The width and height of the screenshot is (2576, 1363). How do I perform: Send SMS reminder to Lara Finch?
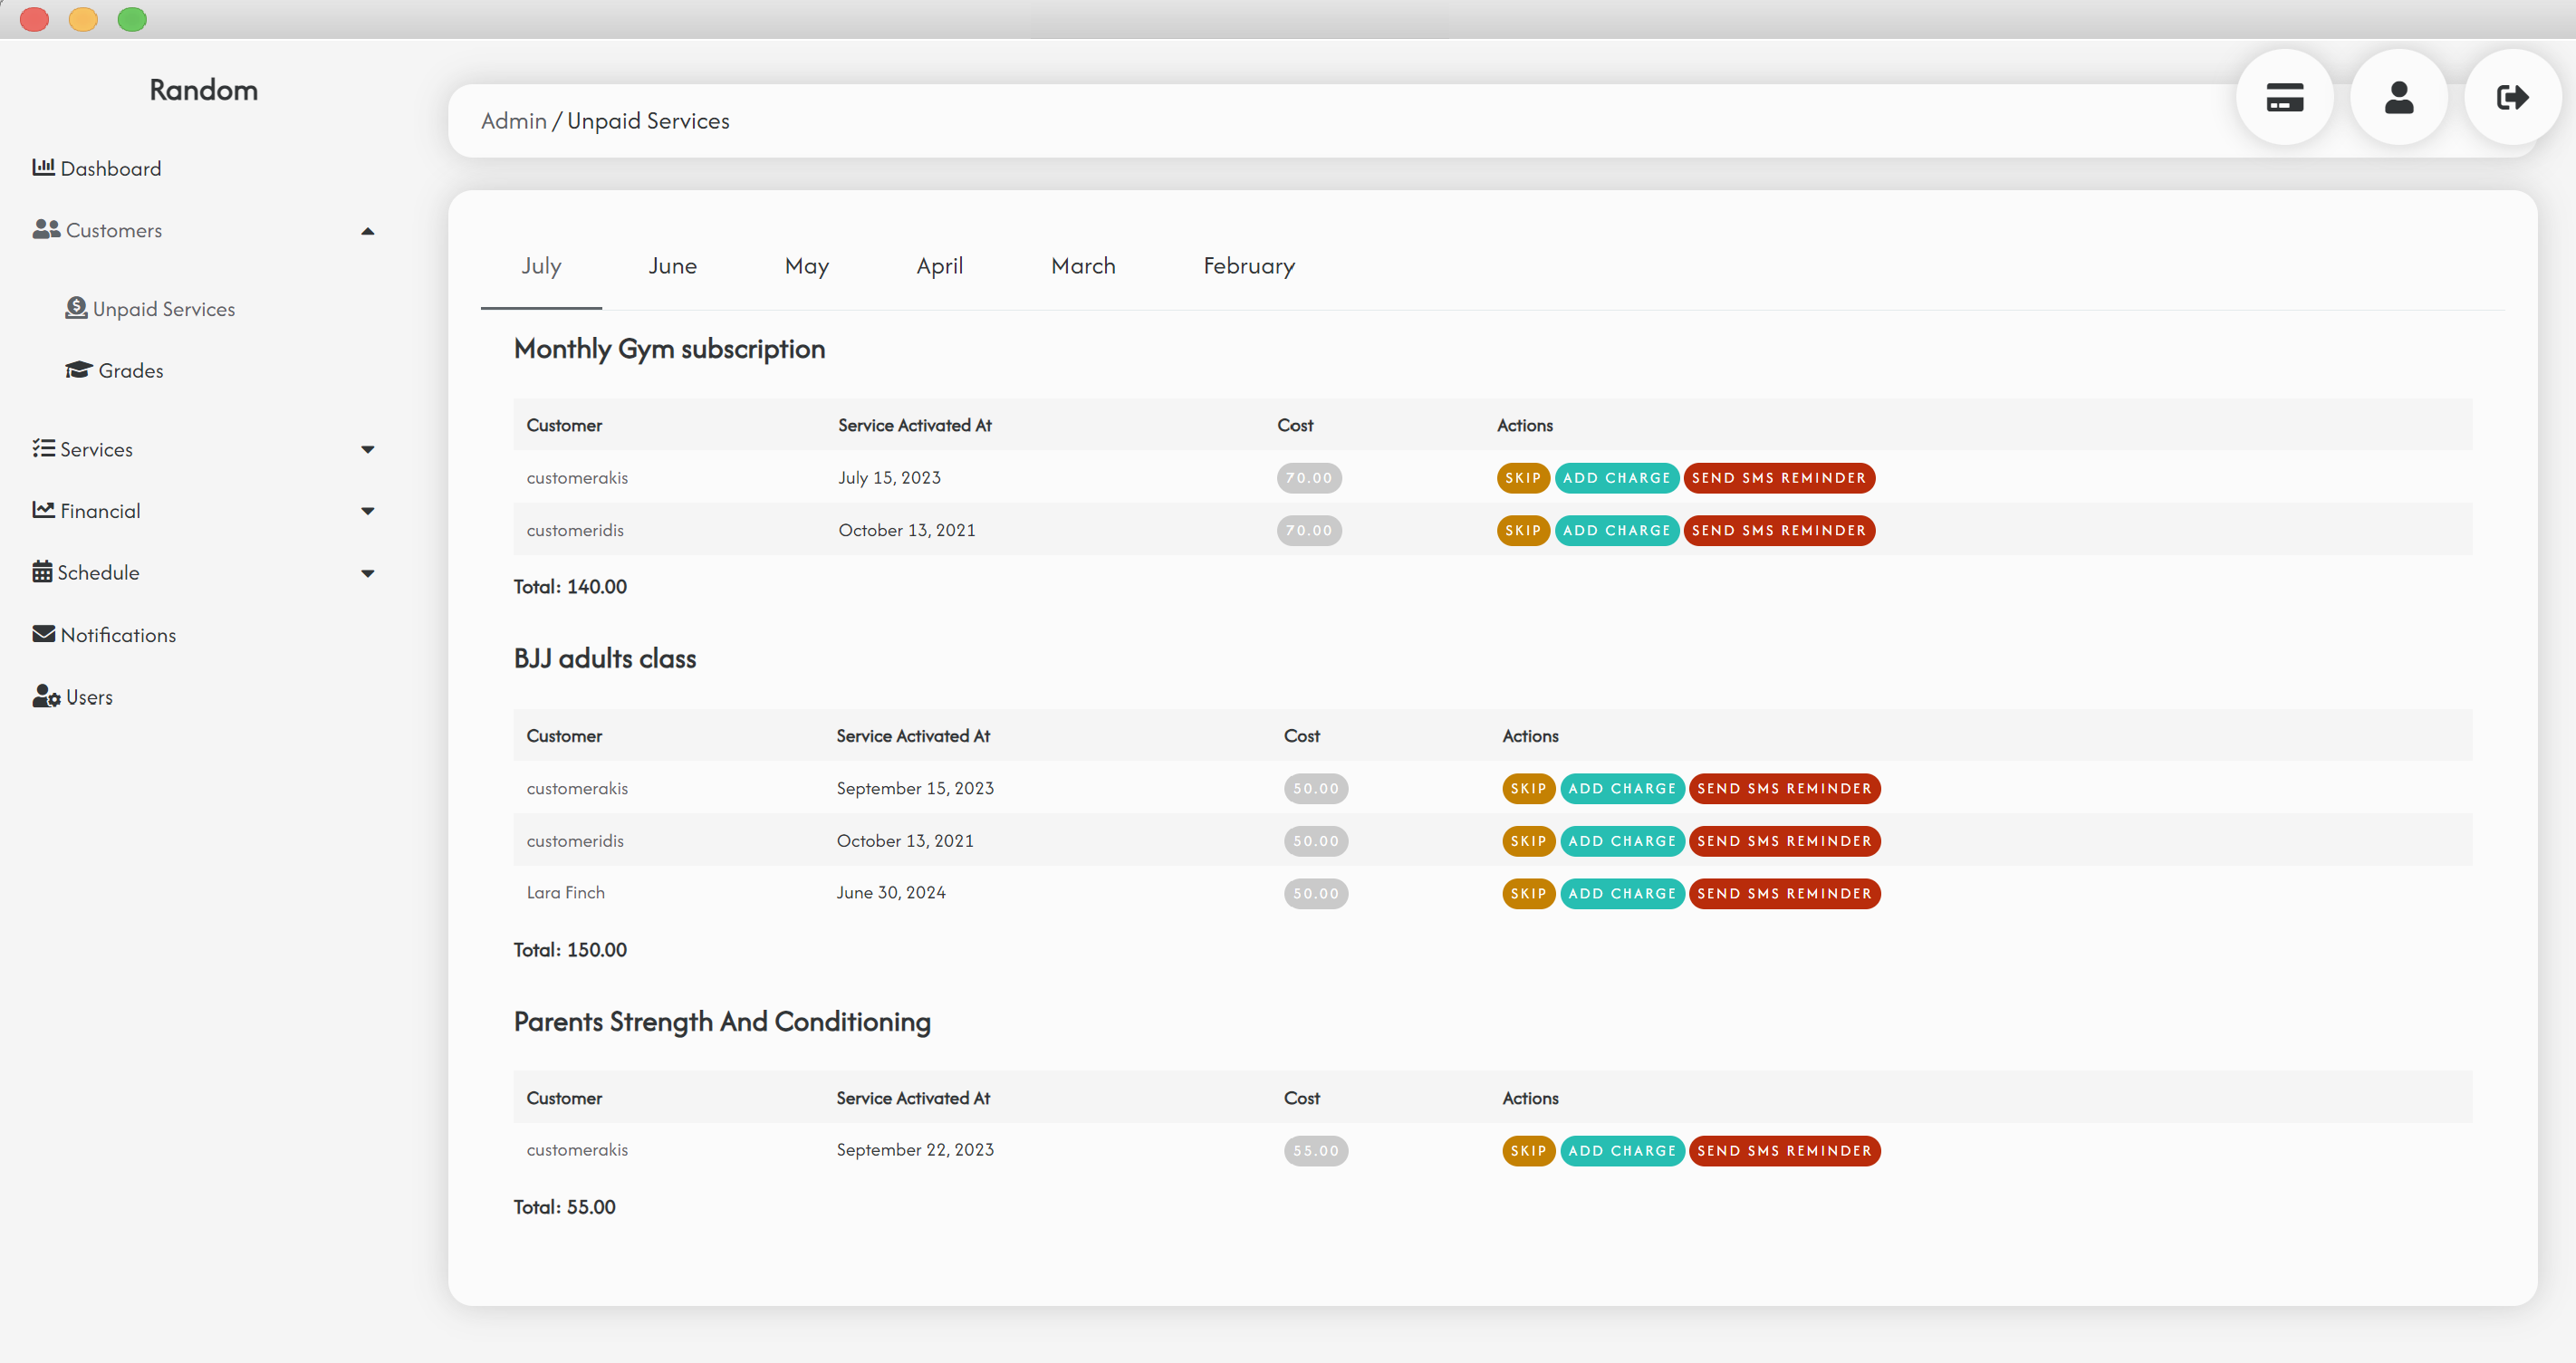tap(1784, 893)
